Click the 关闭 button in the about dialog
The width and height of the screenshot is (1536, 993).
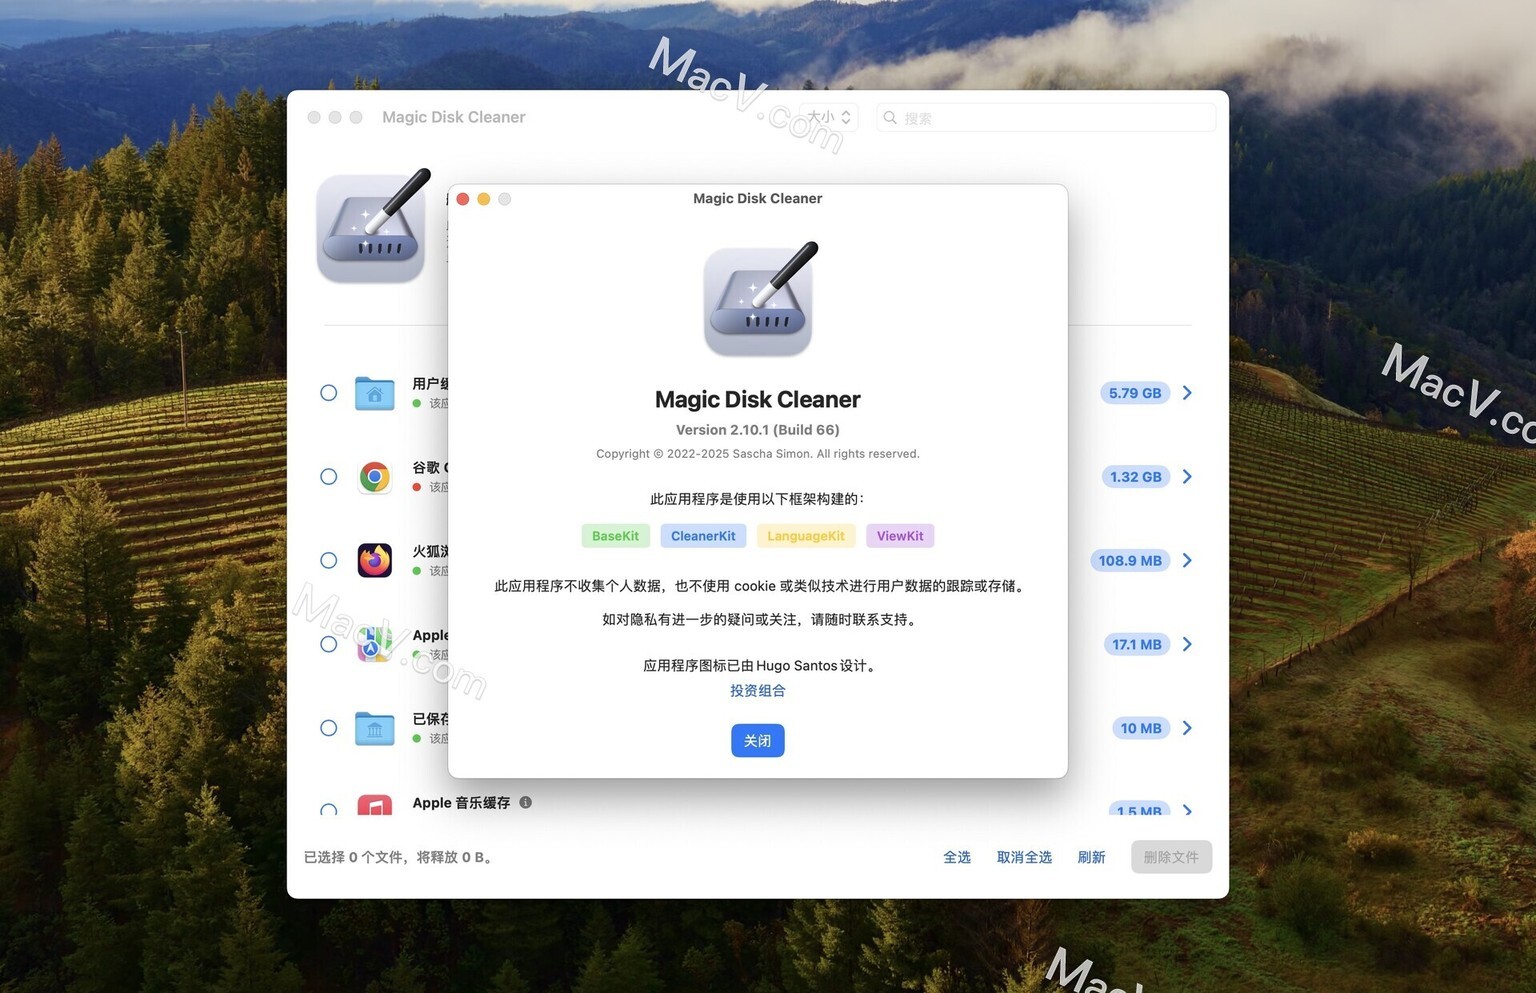tap(757, 740)
